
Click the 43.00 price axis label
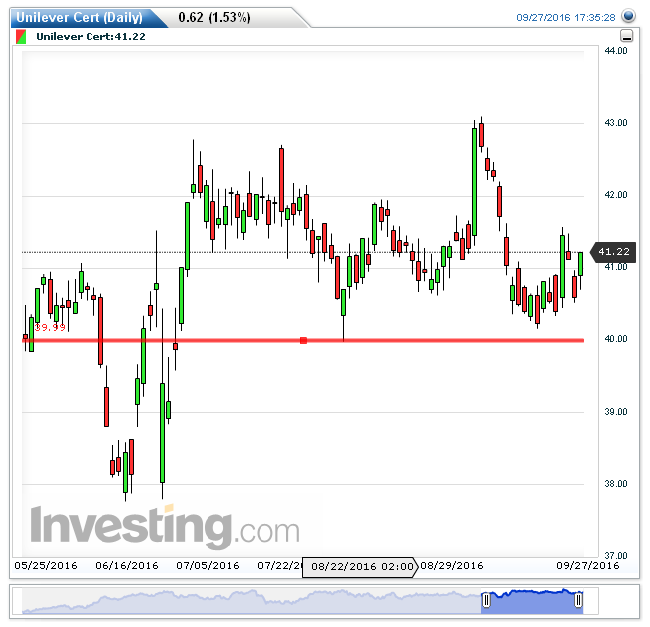[x=616, y=123]
